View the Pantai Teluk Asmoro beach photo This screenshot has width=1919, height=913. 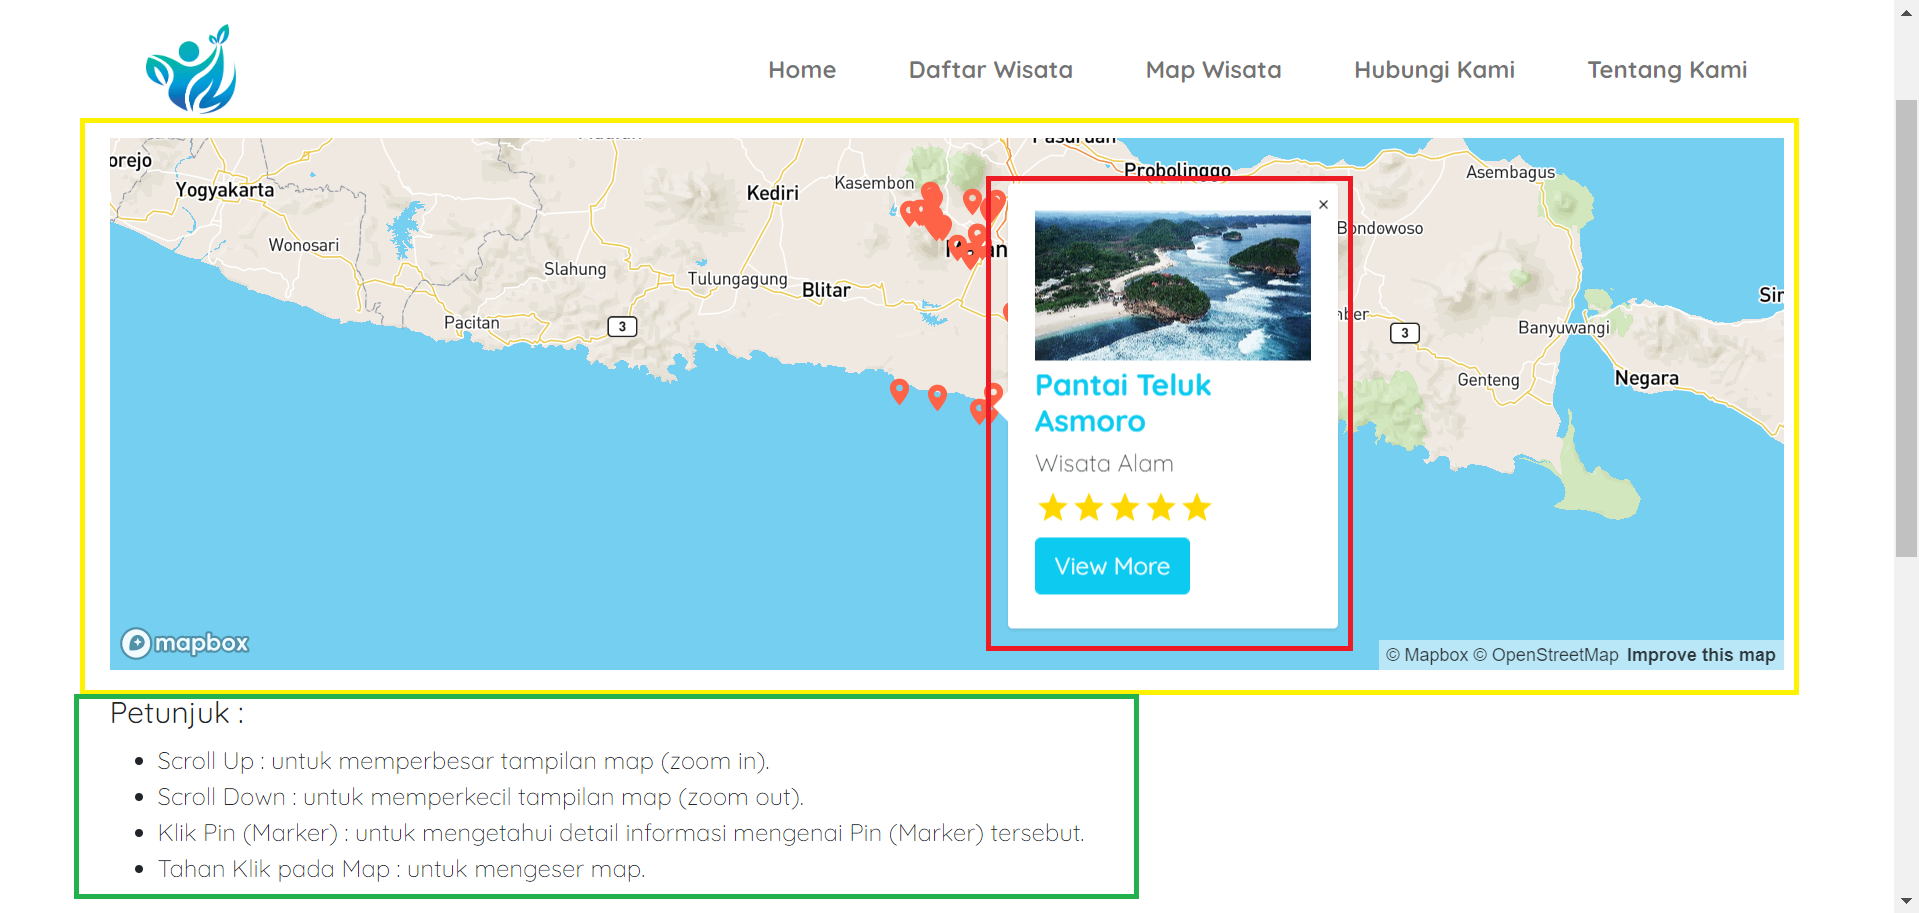(x=1171, y=285)
